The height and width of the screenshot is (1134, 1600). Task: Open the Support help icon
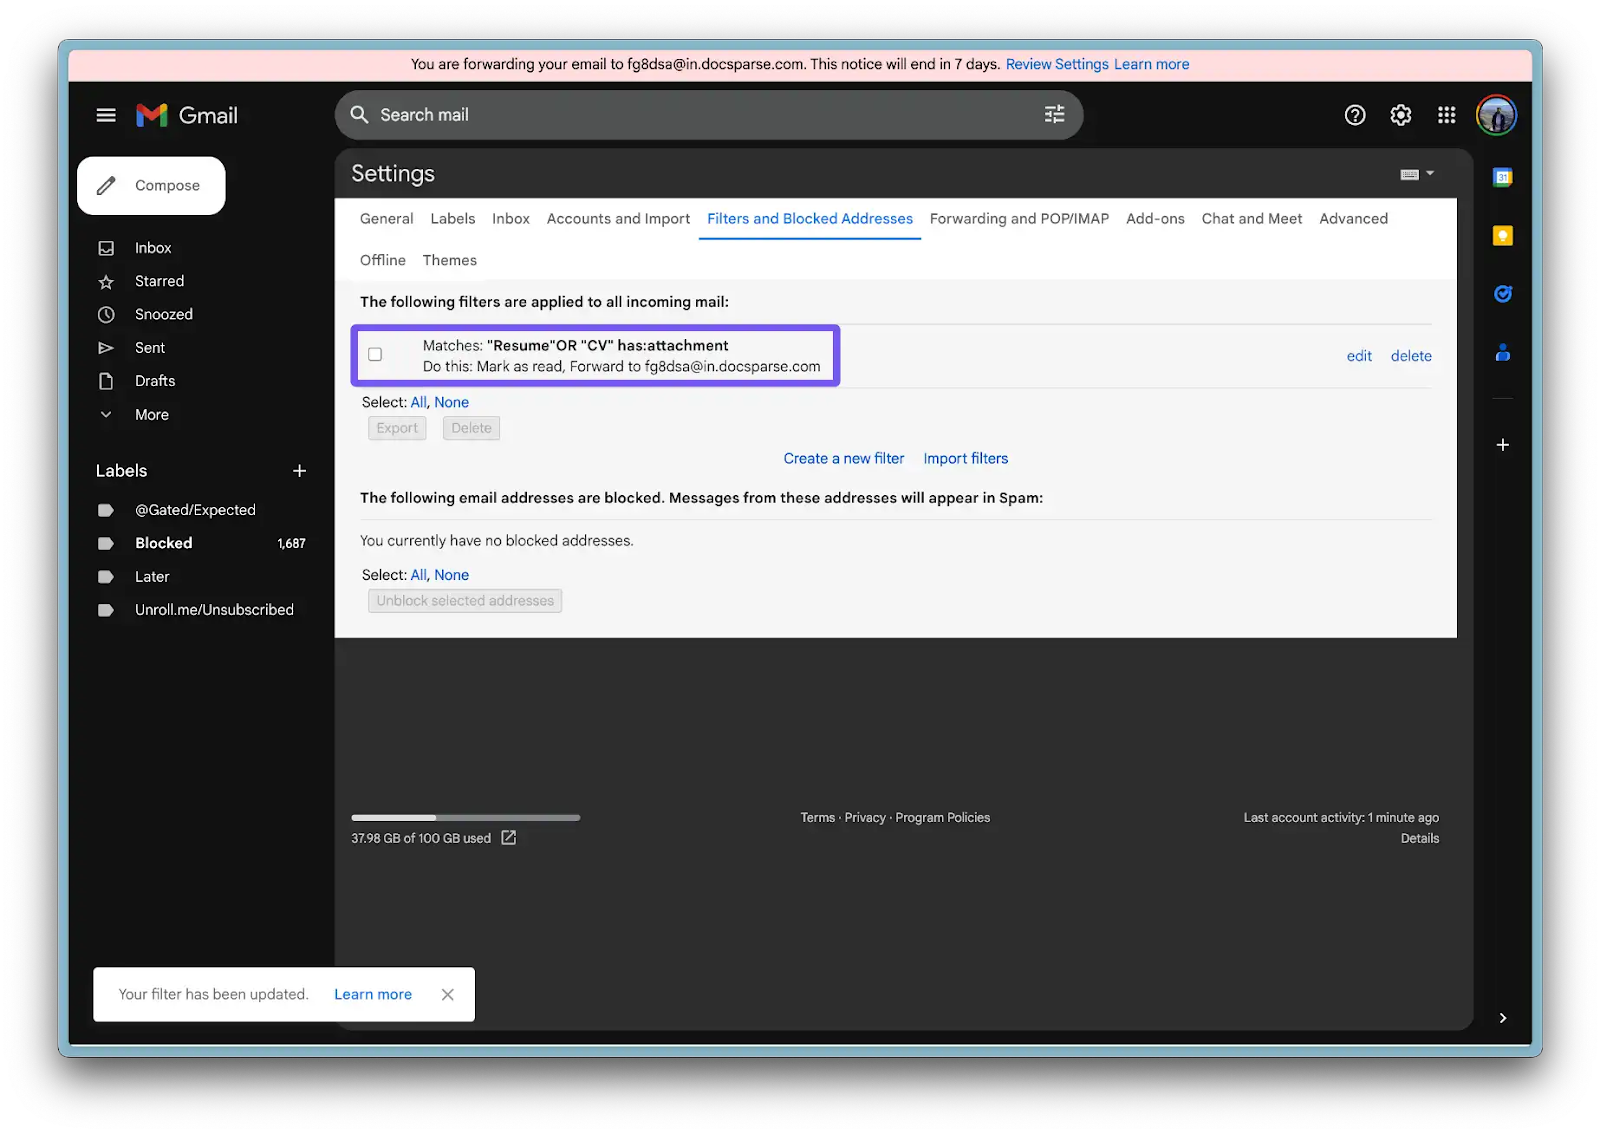[1354, 115]
